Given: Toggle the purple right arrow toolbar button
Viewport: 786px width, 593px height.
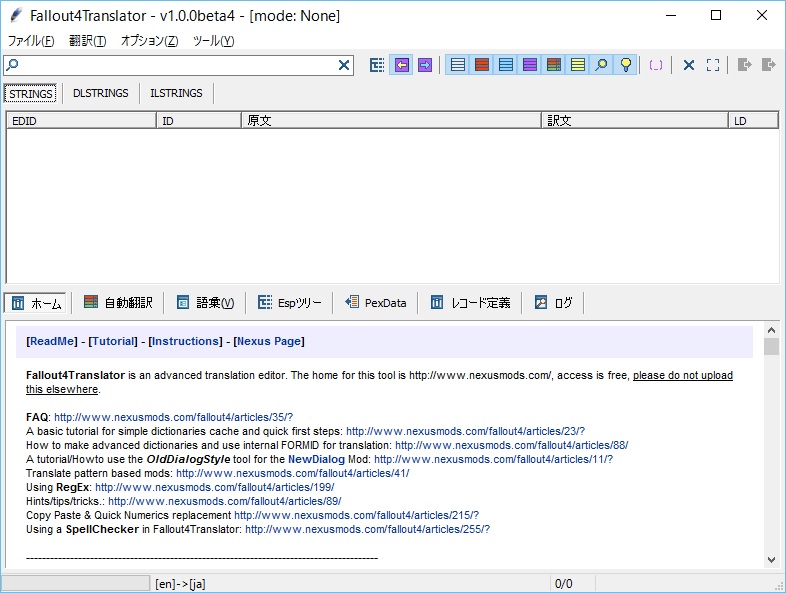Looking at the screenshot, I should (x=425, y=65).
